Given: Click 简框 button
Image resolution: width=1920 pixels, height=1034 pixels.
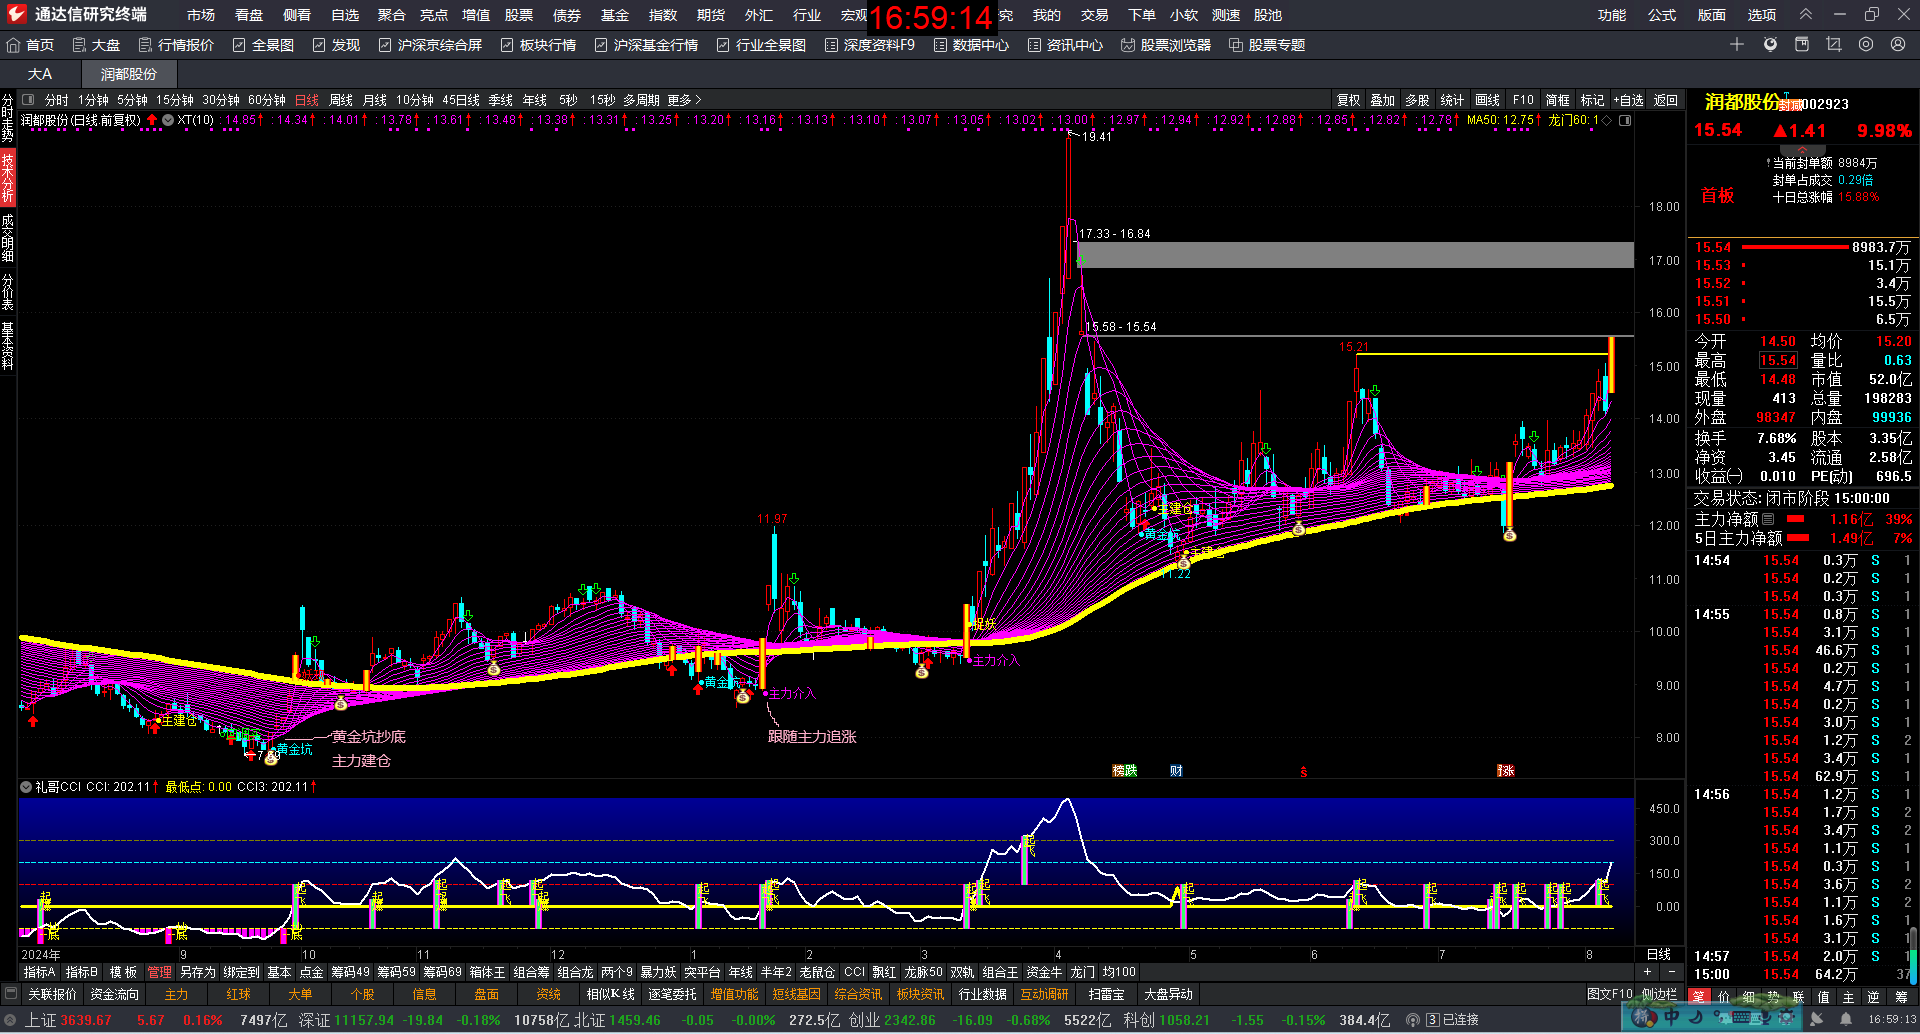Looking at the screenshot, I should pos(1557,100).
